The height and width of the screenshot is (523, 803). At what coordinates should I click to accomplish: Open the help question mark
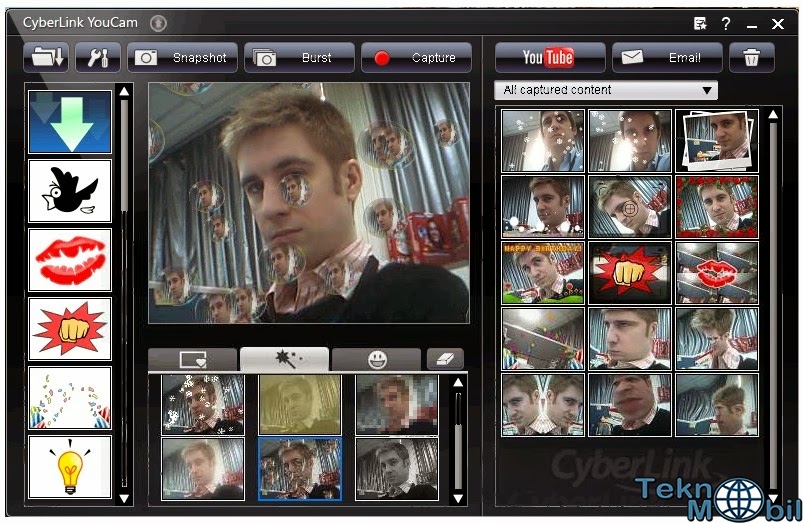726,24
